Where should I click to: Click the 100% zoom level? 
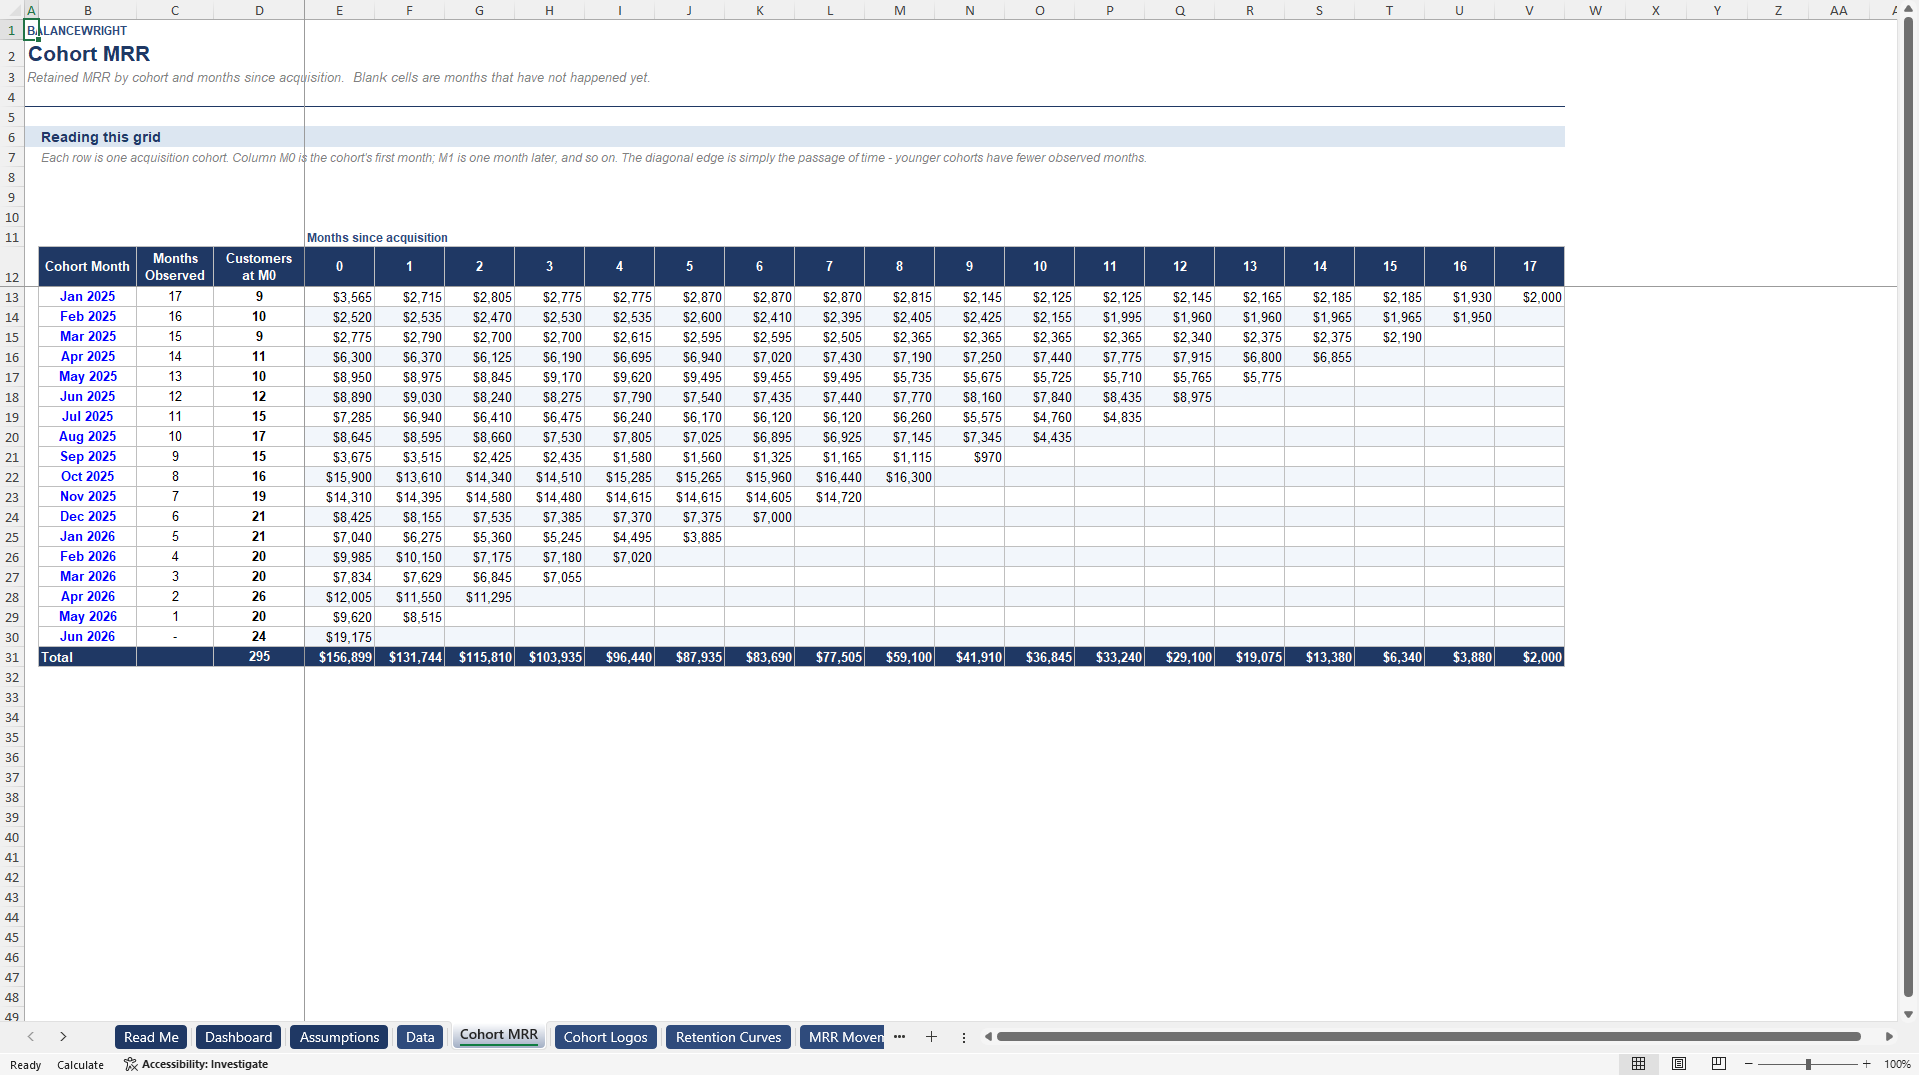click(x=1897, y=1064)
